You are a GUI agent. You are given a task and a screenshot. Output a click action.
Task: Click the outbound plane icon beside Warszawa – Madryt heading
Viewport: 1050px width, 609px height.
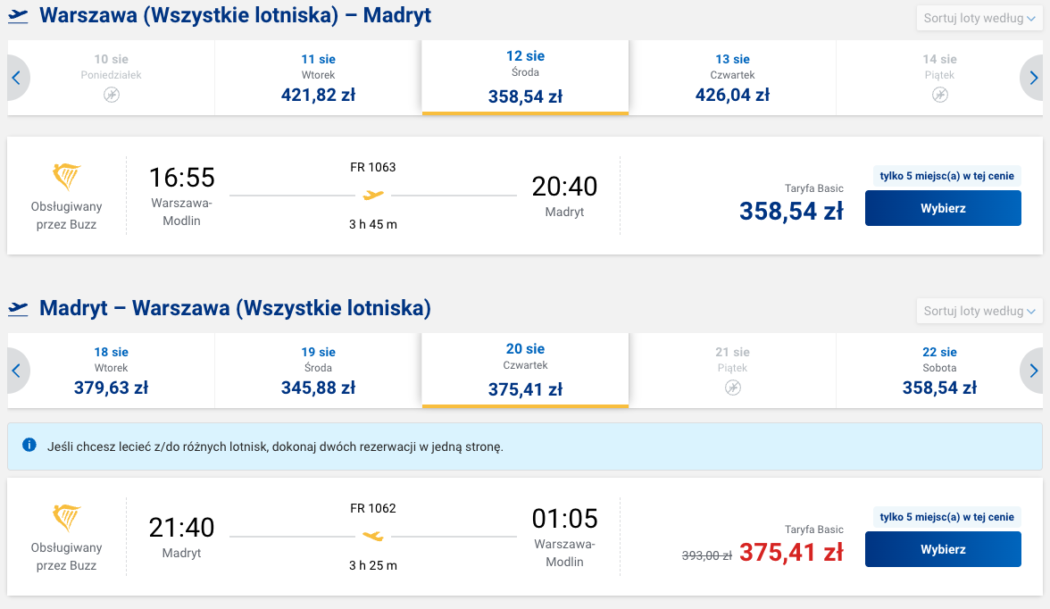tap(18, 17)
